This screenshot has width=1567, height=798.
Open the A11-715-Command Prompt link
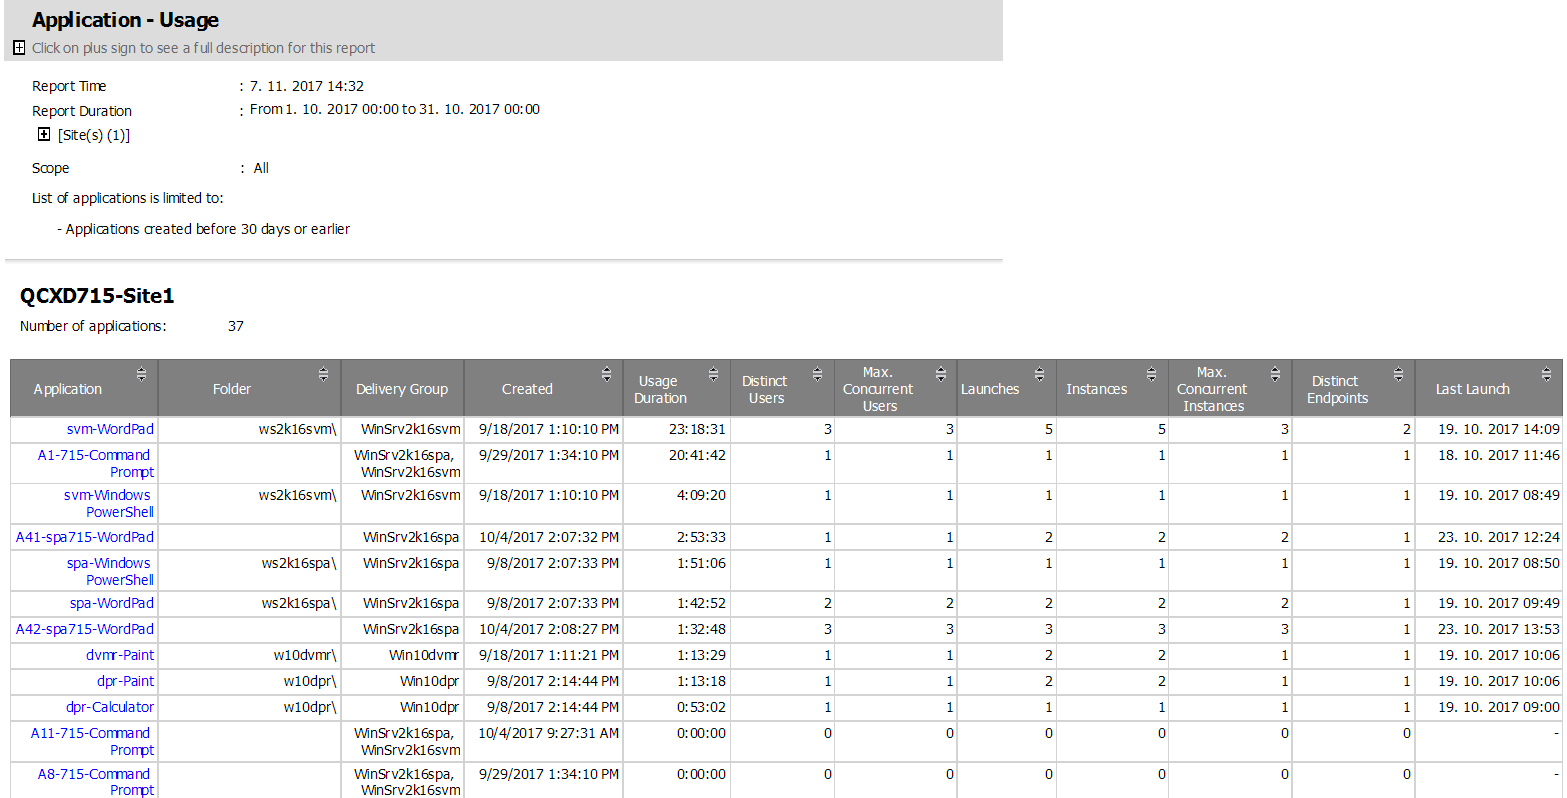[92, 741]
